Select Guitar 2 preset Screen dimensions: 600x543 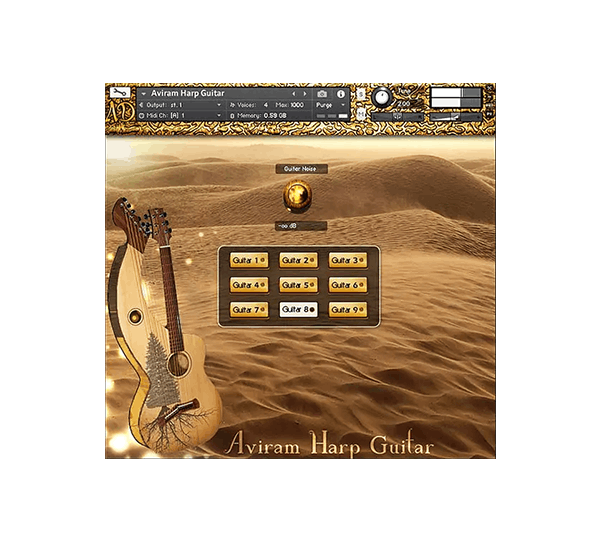pyautogui.click(x=298, y=260)
